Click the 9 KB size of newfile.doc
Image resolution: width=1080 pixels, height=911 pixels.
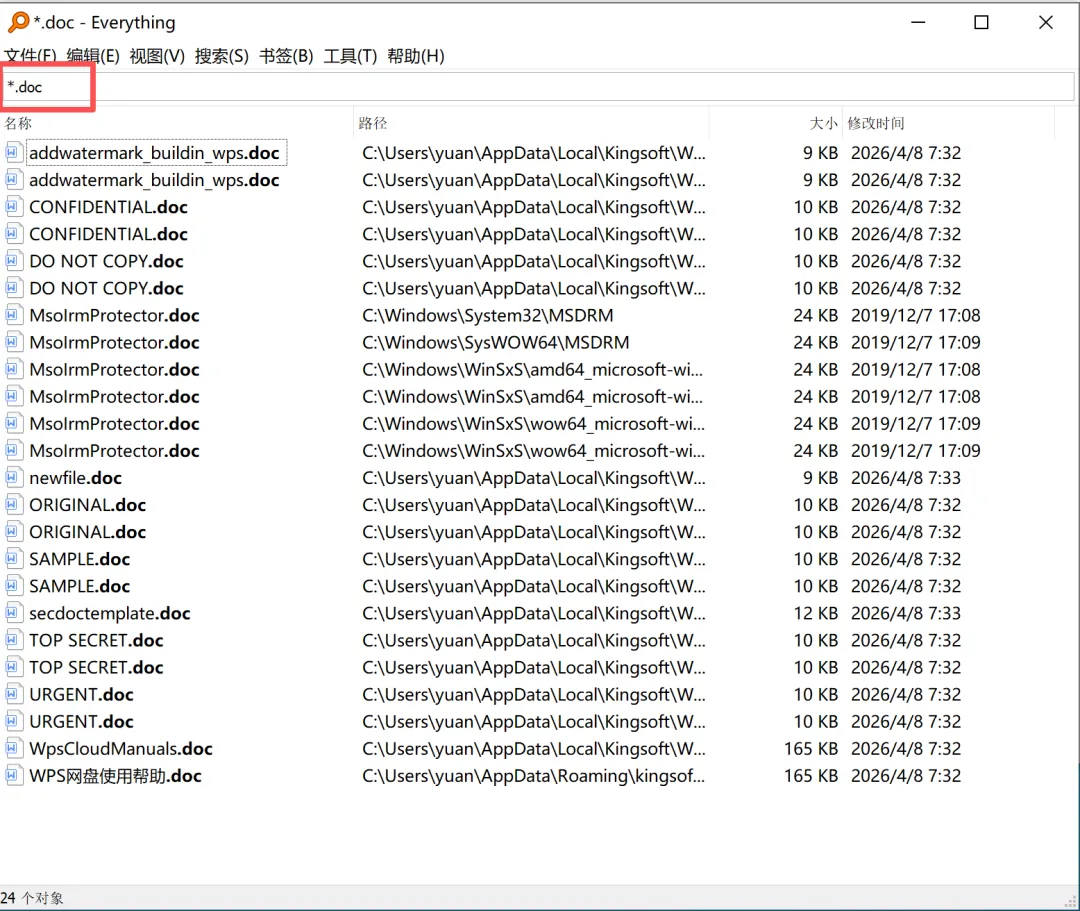[x=820, y=478]
